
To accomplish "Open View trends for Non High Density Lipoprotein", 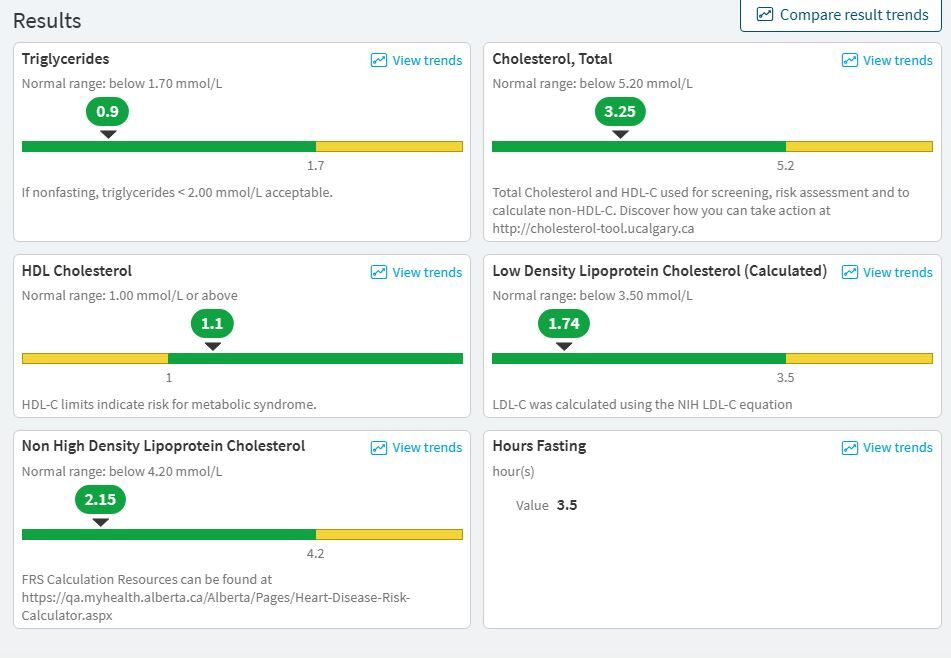I will (x=416, y=448).
